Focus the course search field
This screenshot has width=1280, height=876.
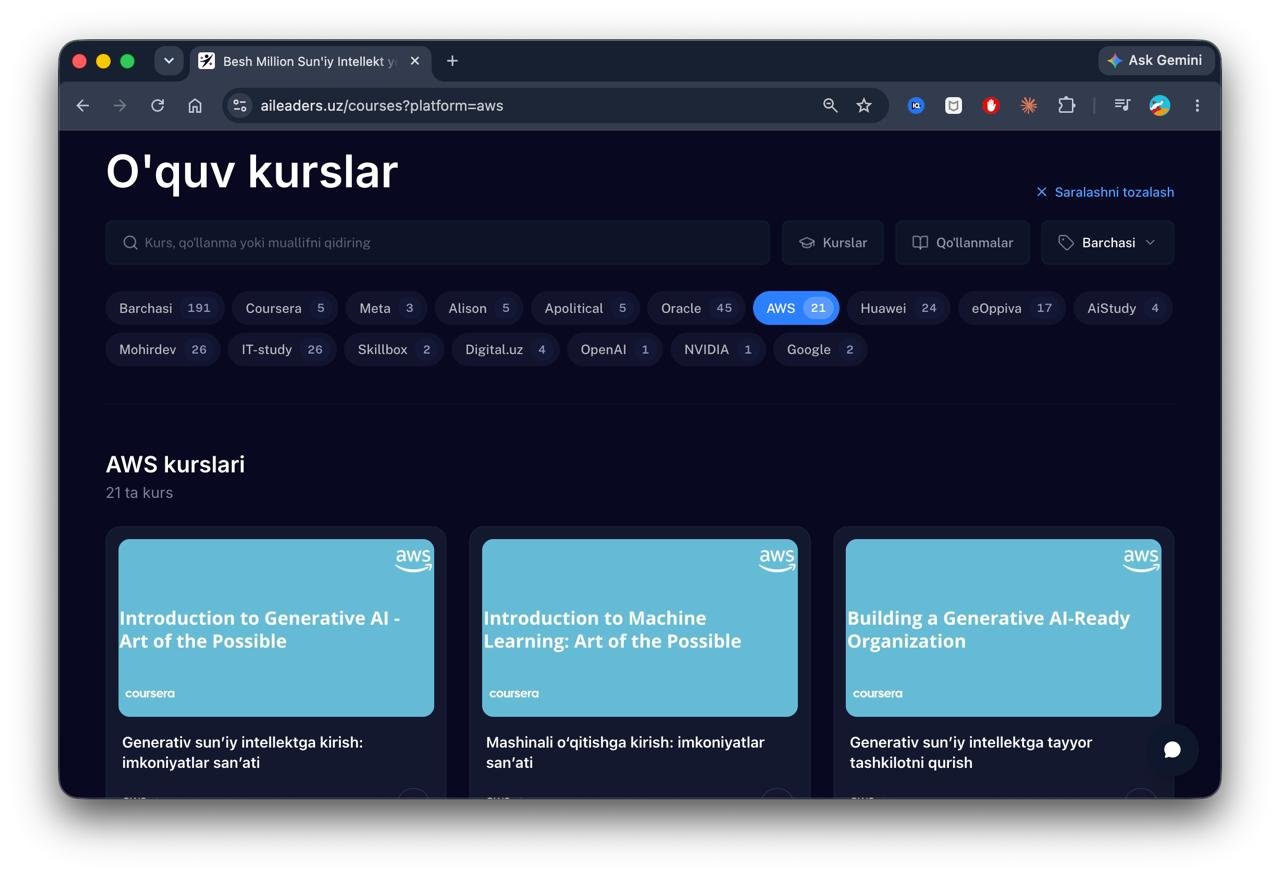tap(438, 243)
